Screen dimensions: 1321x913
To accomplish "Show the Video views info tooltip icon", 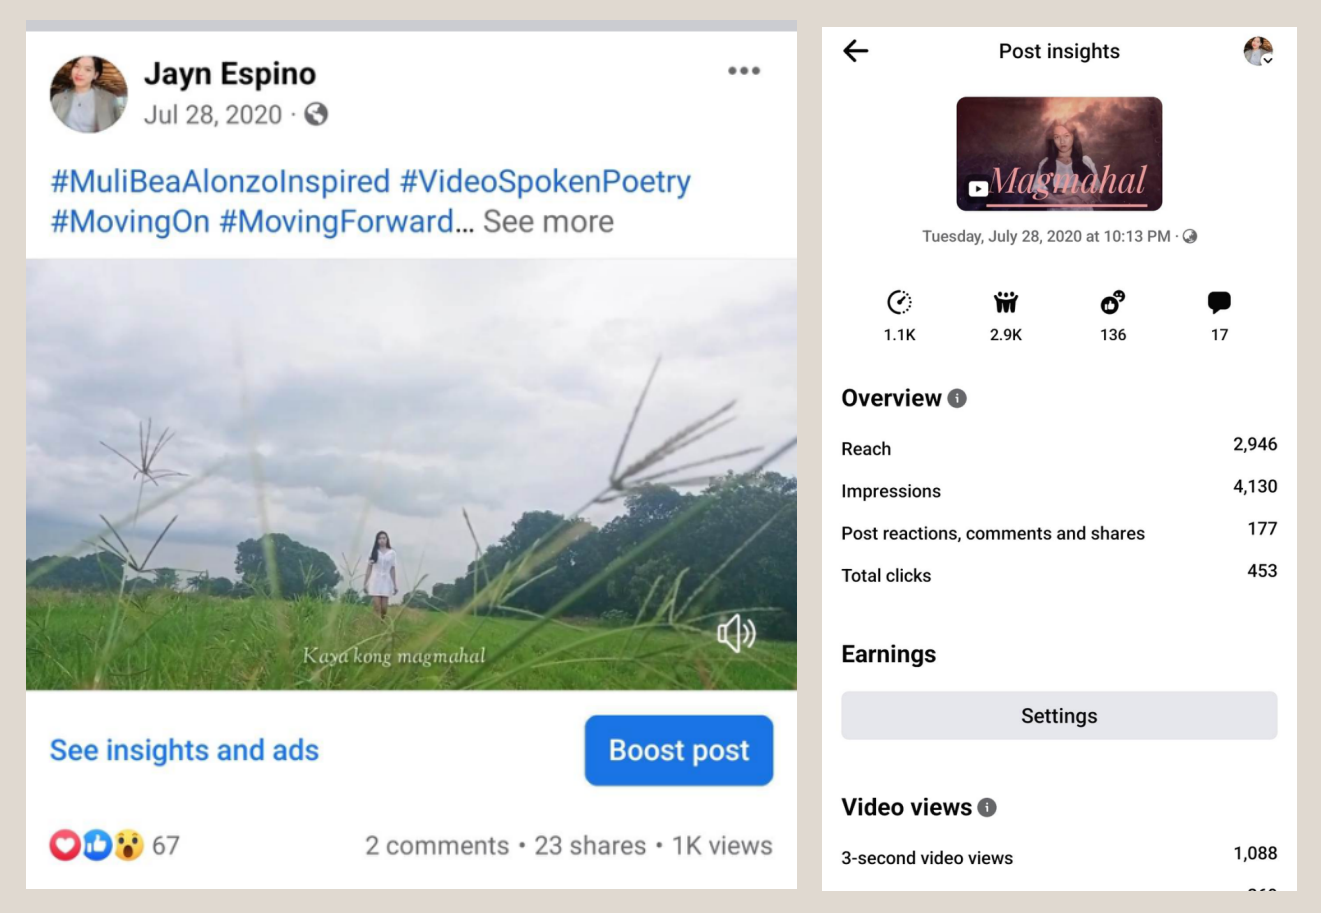I will click(x=987, y=807).
